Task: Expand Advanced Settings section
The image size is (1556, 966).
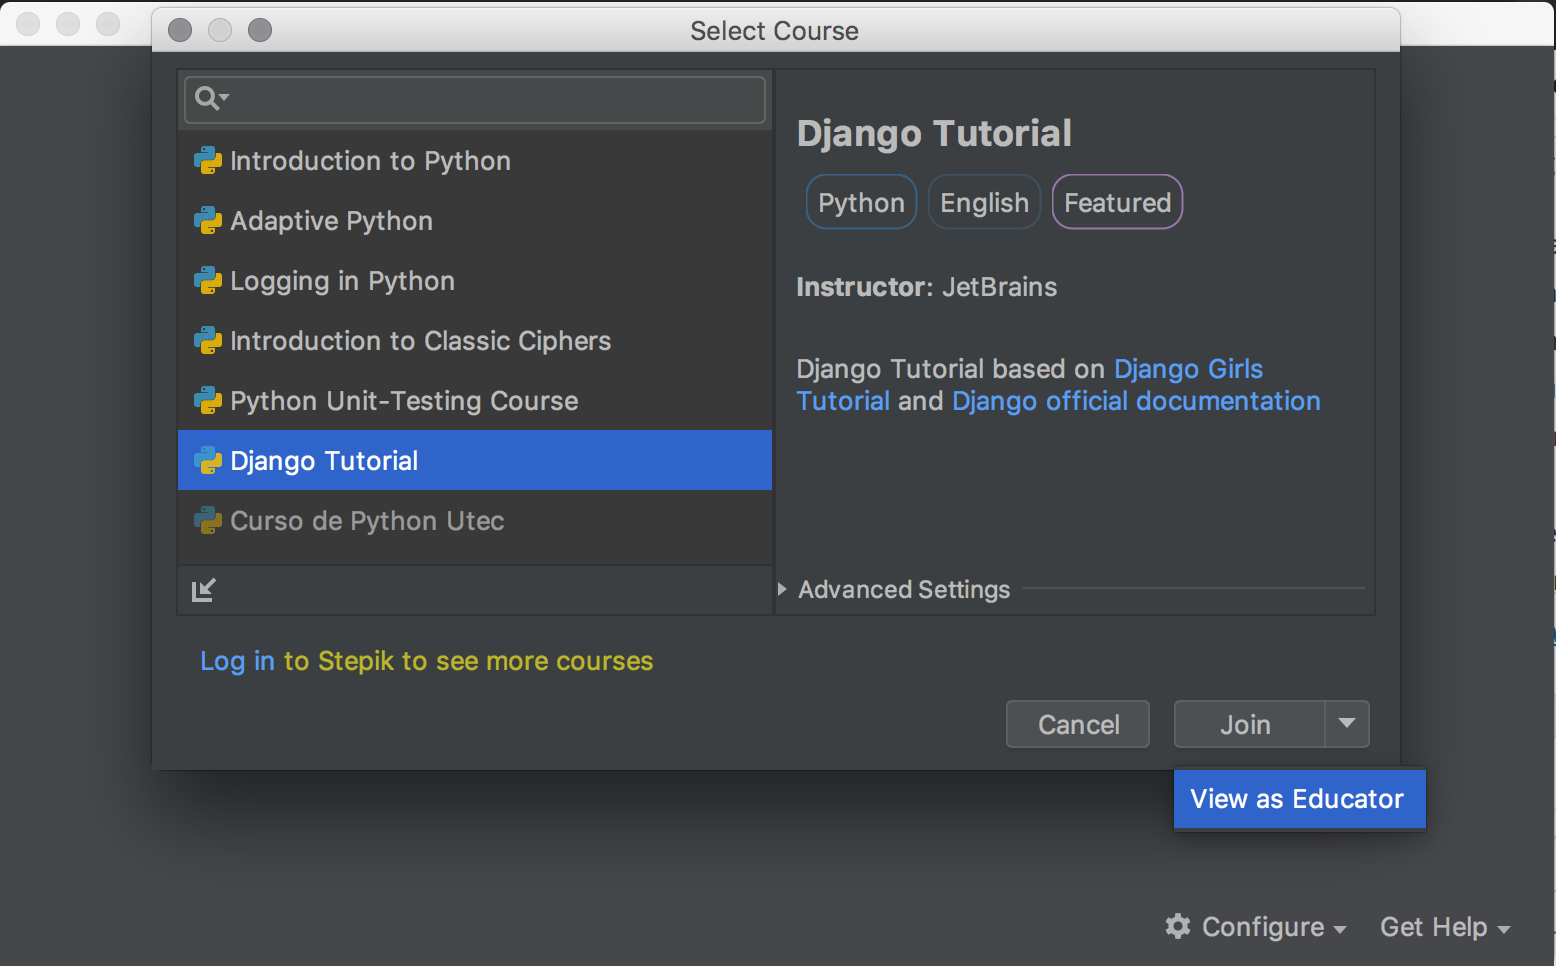Action: point(782,590)
